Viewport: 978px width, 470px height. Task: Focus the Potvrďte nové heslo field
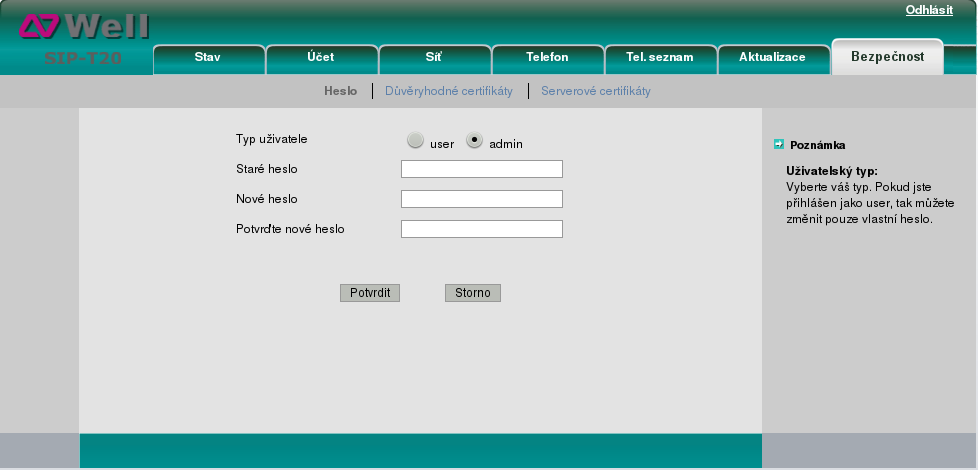pyautogui.click(x=481, y=229)
